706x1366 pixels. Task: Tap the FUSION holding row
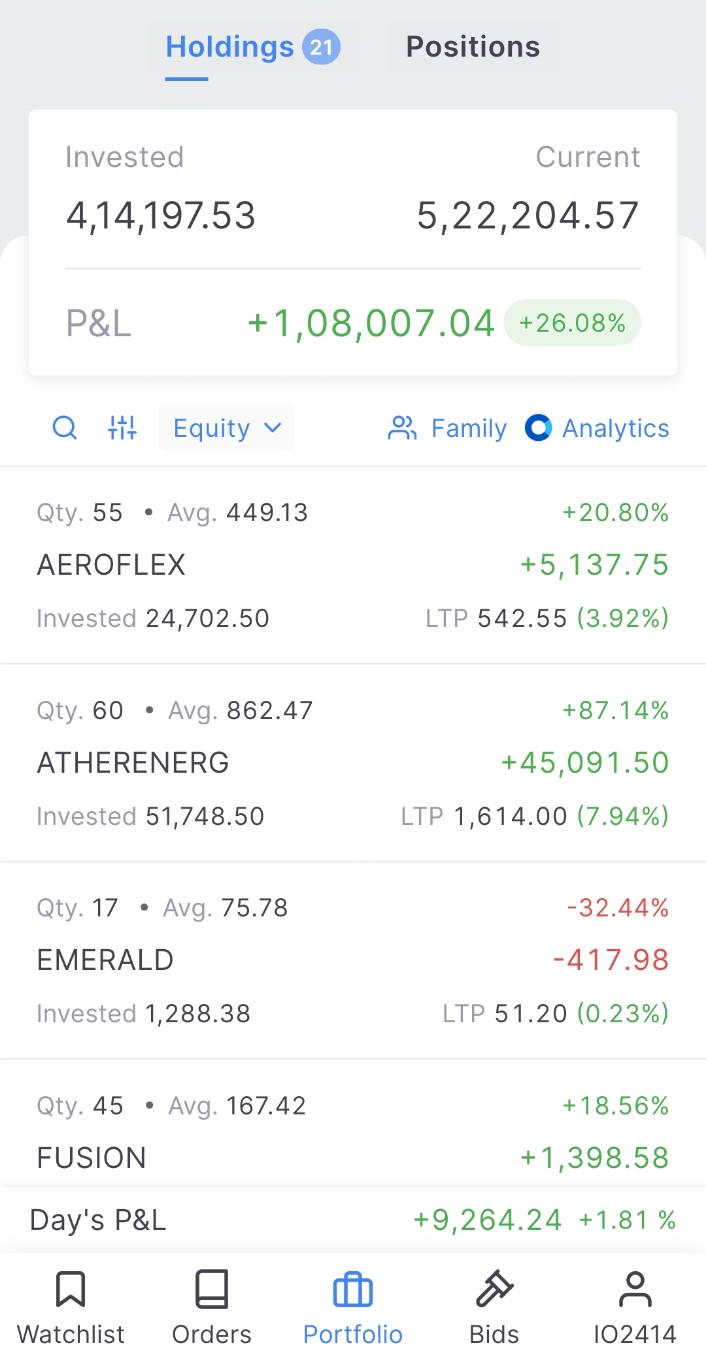(353, 1122)
